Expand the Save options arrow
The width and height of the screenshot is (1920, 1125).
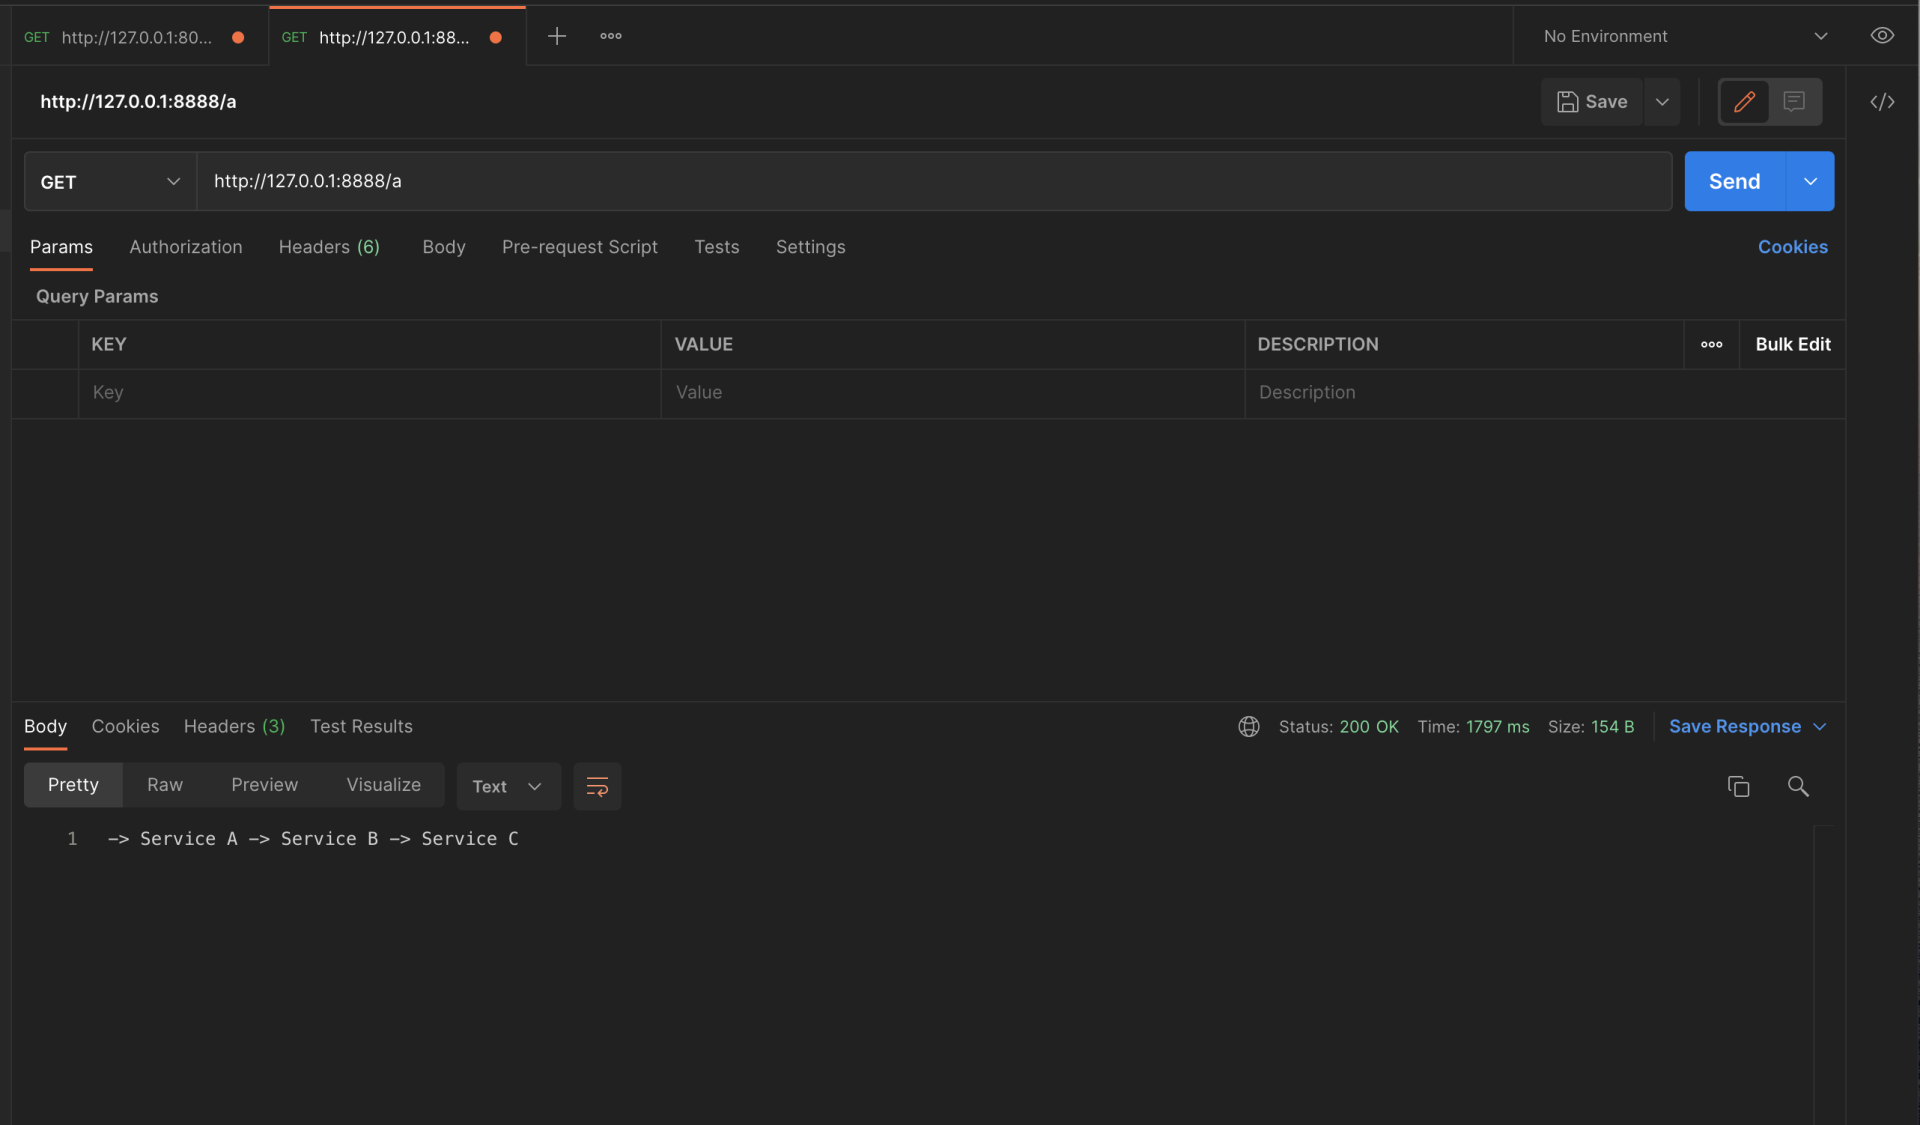[1662, 102]
